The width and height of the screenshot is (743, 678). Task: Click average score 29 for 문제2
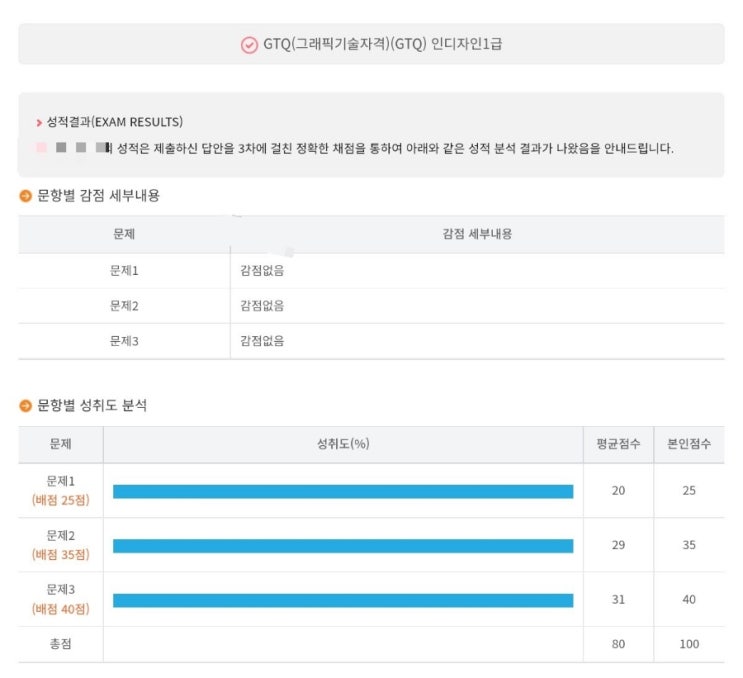pos(618,545)
